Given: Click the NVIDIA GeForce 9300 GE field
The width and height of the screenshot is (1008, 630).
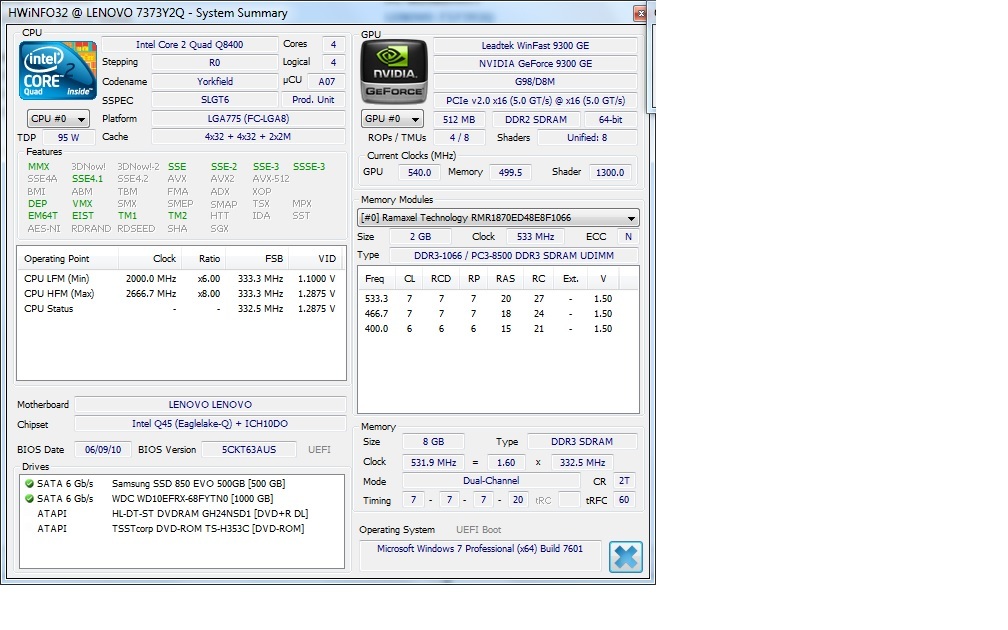Looking at the screenshot, I should [536, 64].
